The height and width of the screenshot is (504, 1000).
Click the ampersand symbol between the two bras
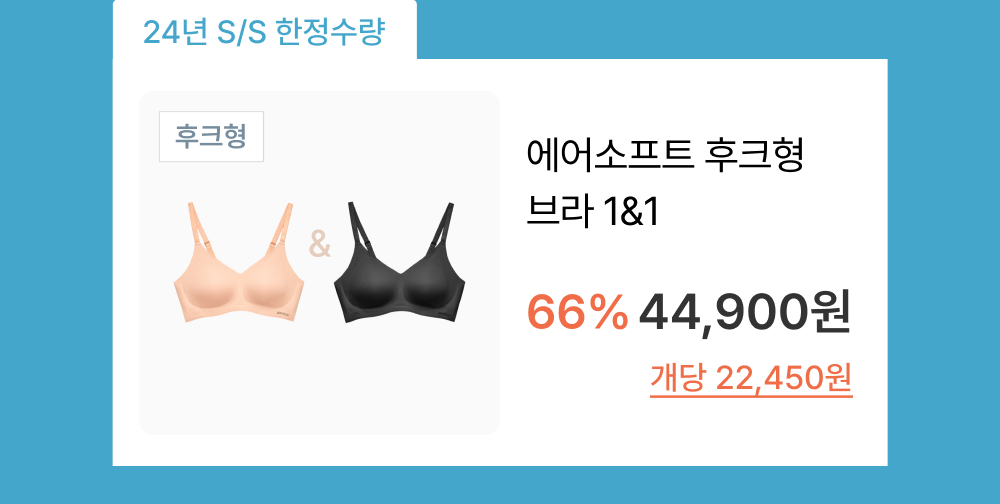[320, 244]
